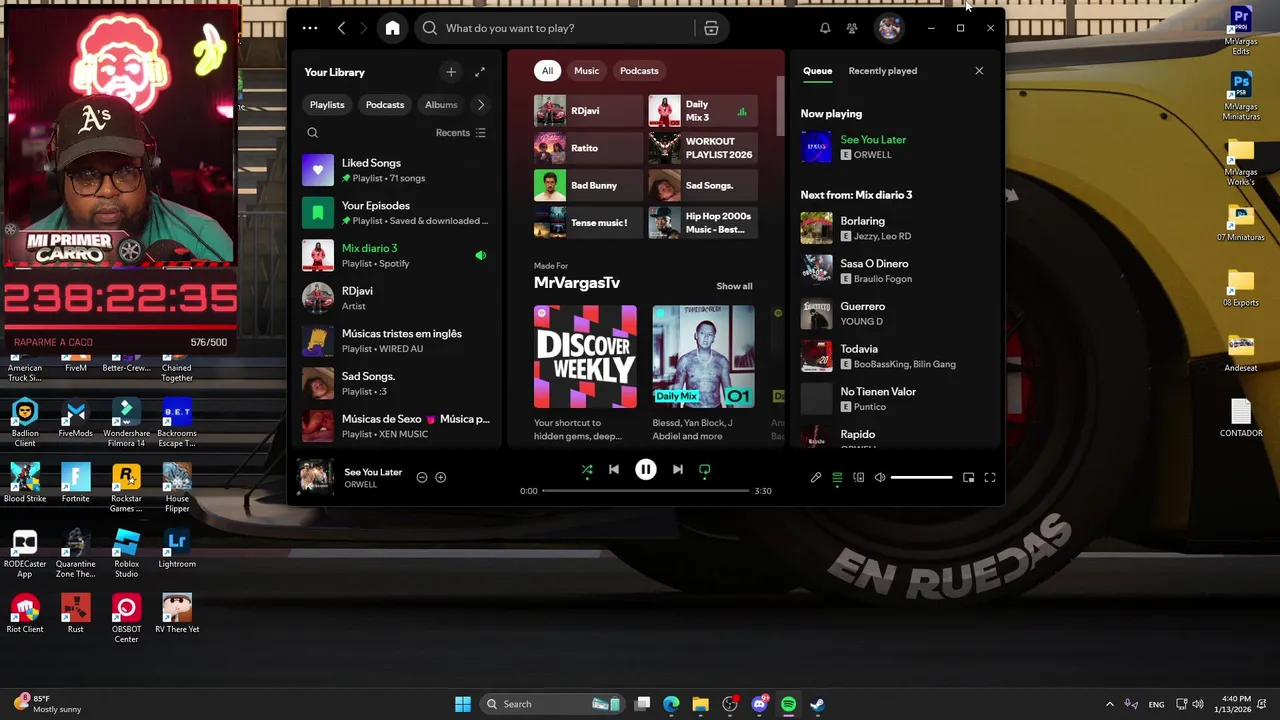Show hidden system tray icons
Viewport: 1280px width, 720px height.
click(x=1109, y=704)
